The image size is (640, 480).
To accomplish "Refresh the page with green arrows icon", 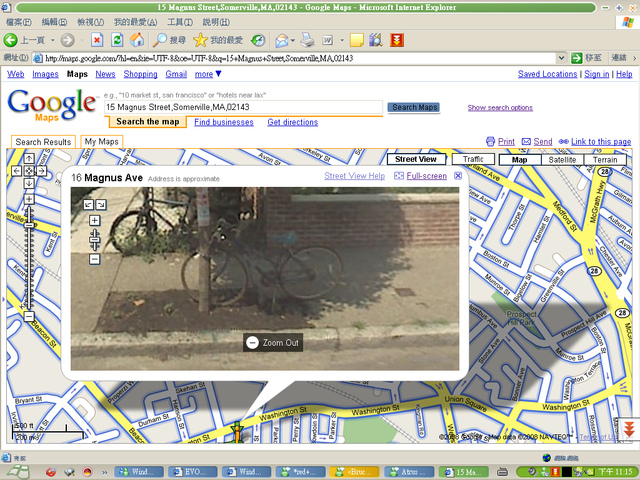I will pyautogui.click(x=117, y=40).
